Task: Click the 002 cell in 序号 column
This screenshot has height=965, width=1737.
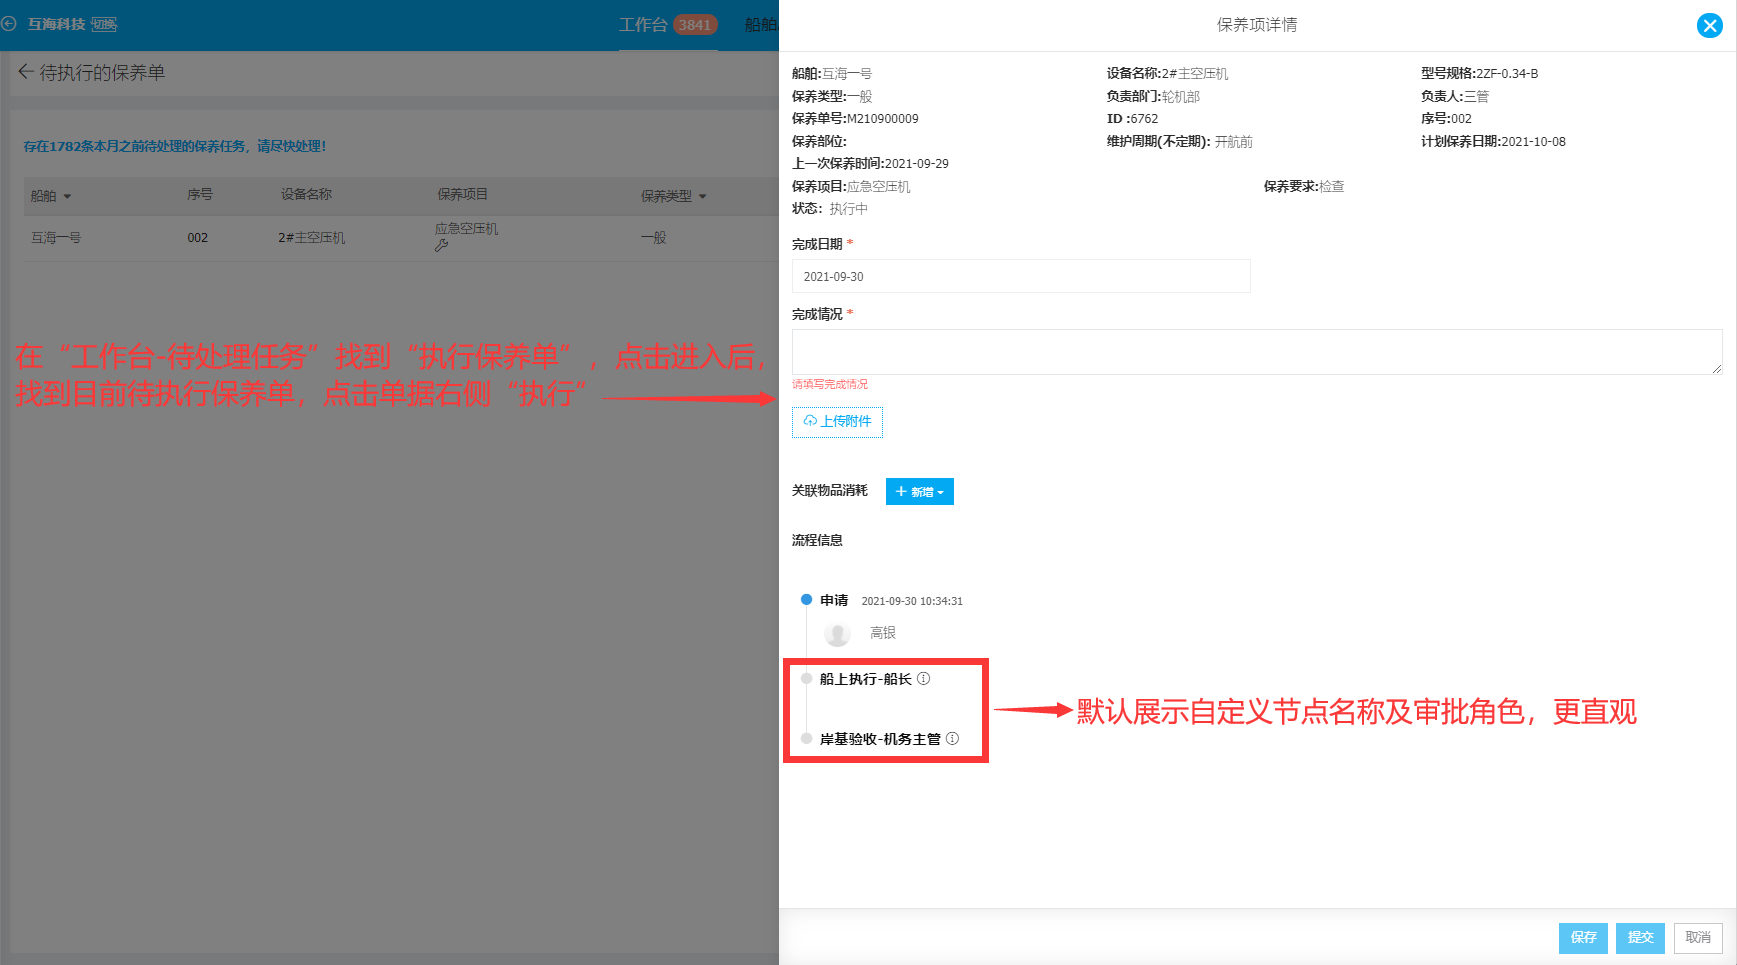Action: click(198, 238)
